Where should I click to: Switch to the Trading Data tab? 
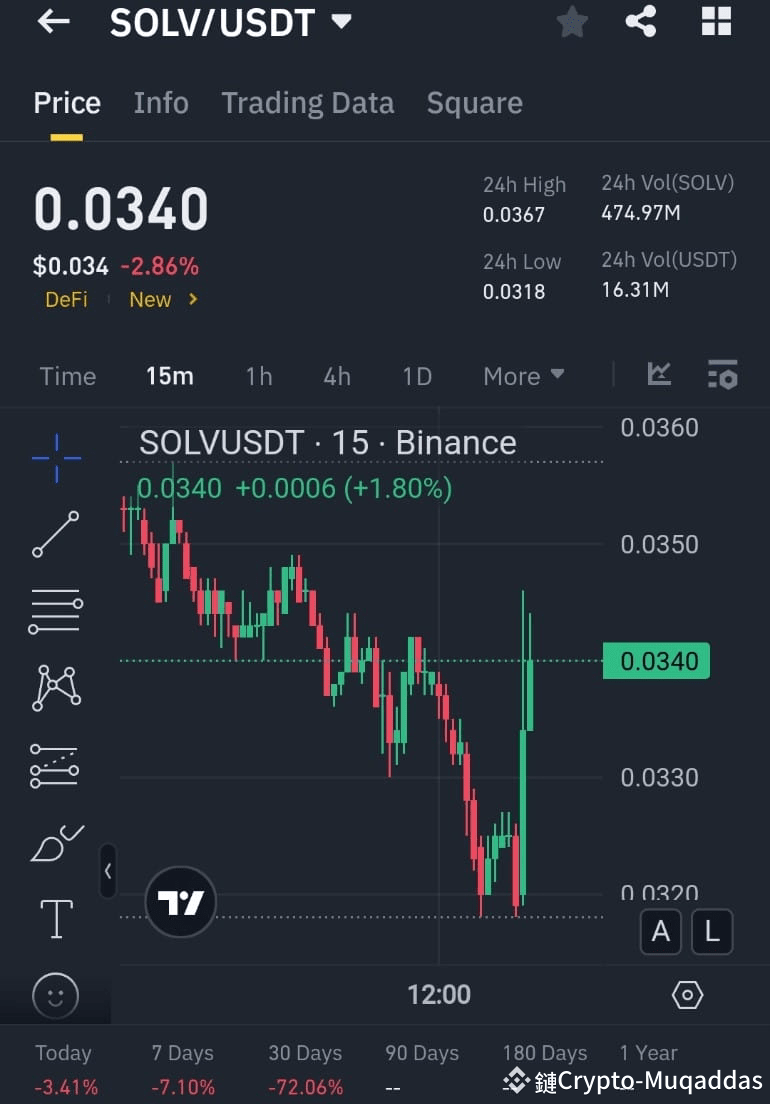(x=307, y=102)
